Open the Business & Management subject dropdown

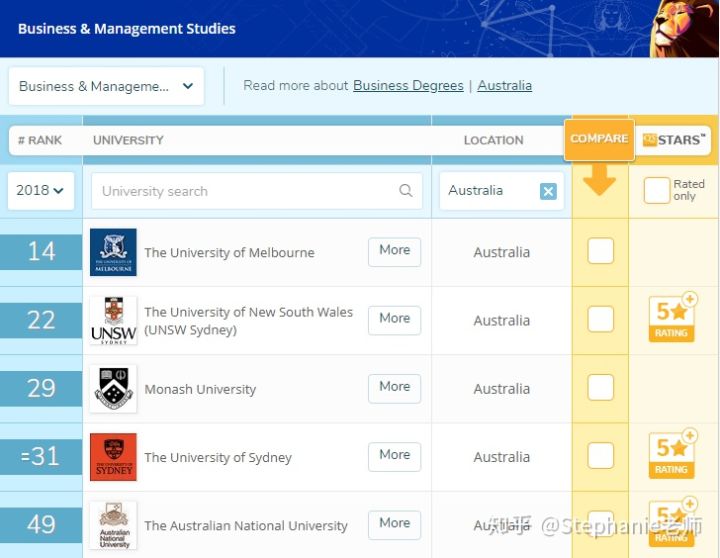(x=106, y=86)
